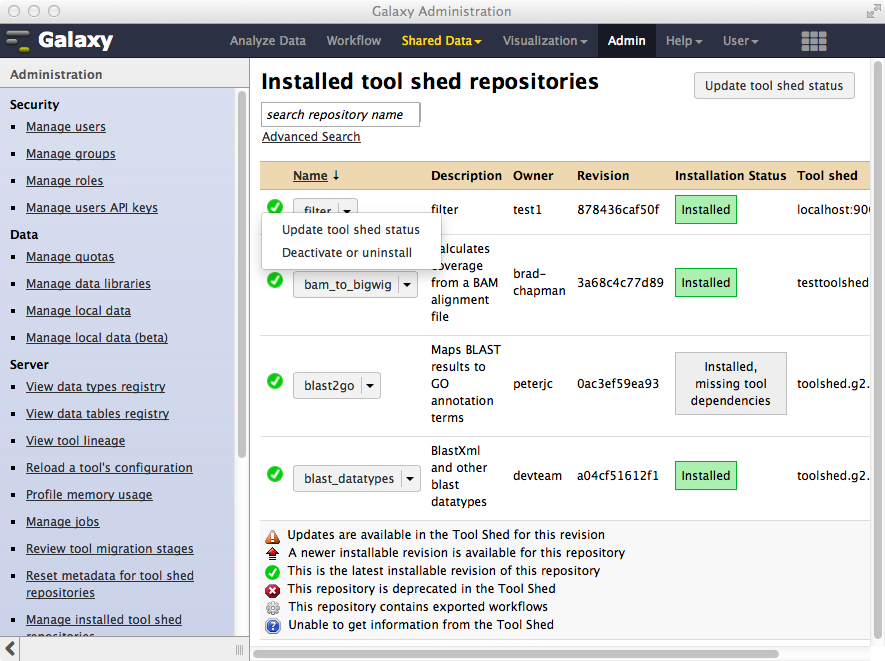Click the left panel vertical scrollbar
Screen dimensions: 885x661
(x=242, y=274)
